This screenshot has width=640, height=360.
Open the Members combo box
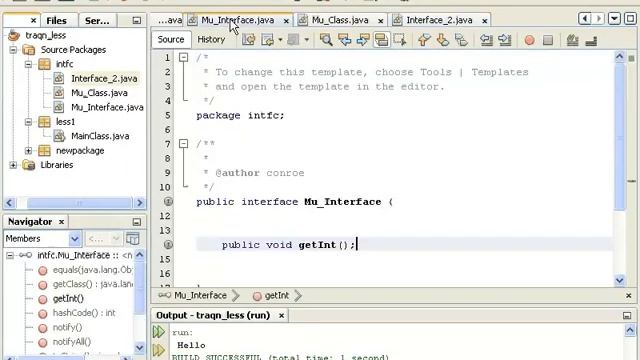click(x=42, y=239)
